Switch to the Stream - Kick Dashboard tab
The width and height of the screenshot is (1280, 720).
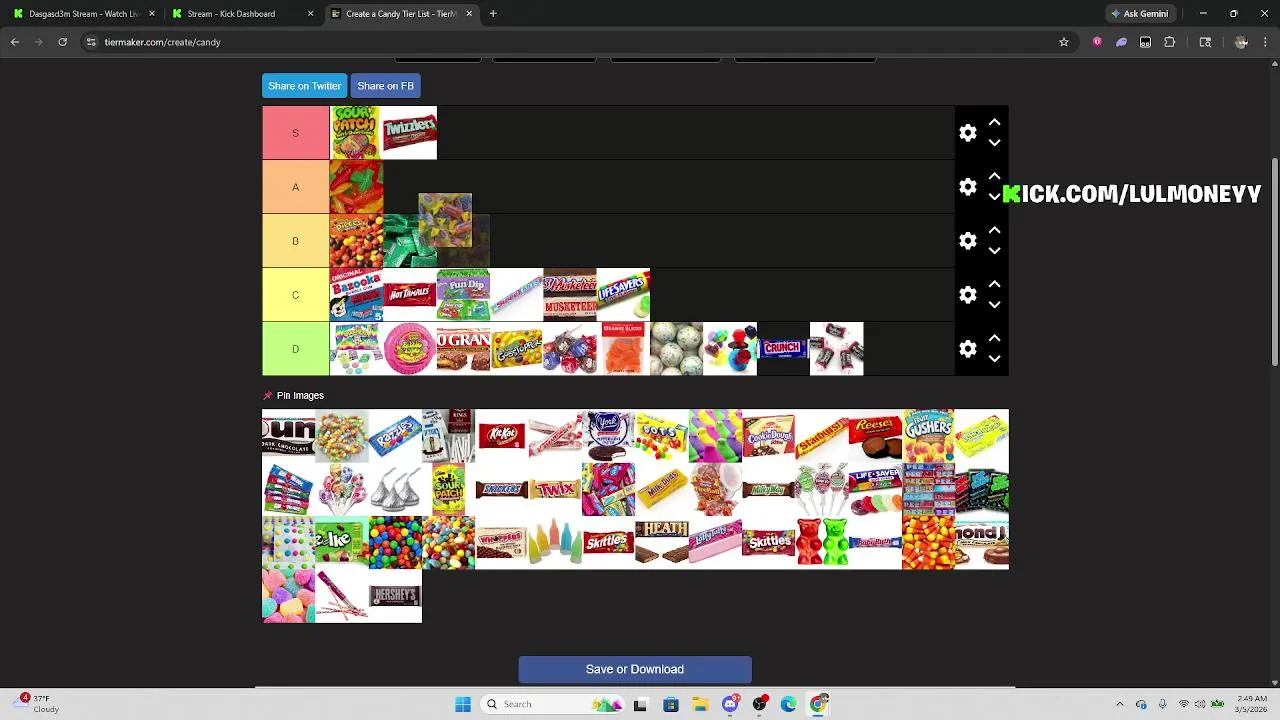point(238,14)
